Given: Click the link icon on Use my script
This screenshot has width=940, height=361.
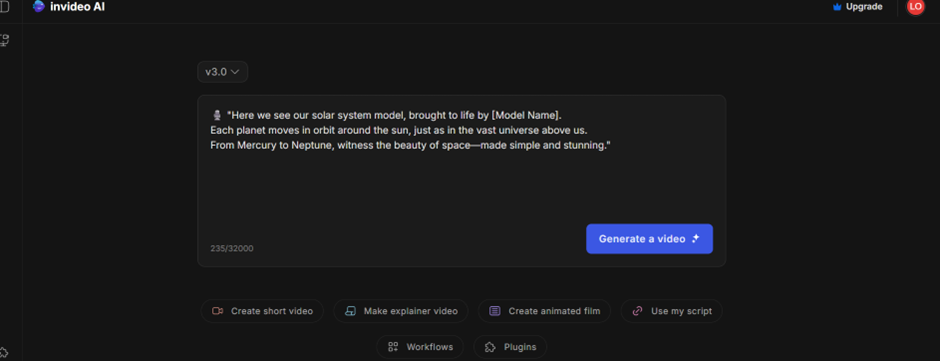Looking at the screenshot, I should [638, 311].
